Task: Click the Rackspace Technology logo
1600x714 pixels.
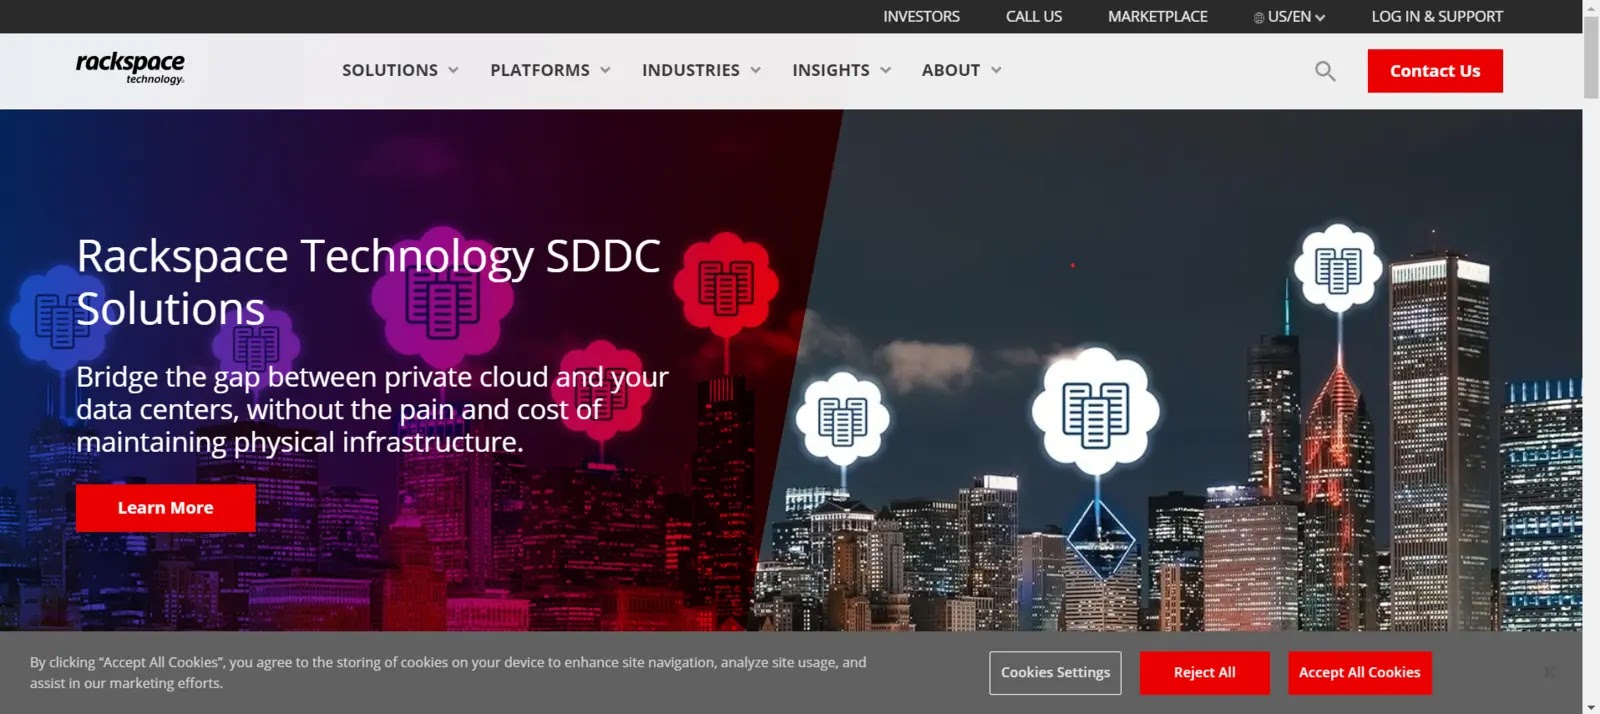Action: click(130, 69)
